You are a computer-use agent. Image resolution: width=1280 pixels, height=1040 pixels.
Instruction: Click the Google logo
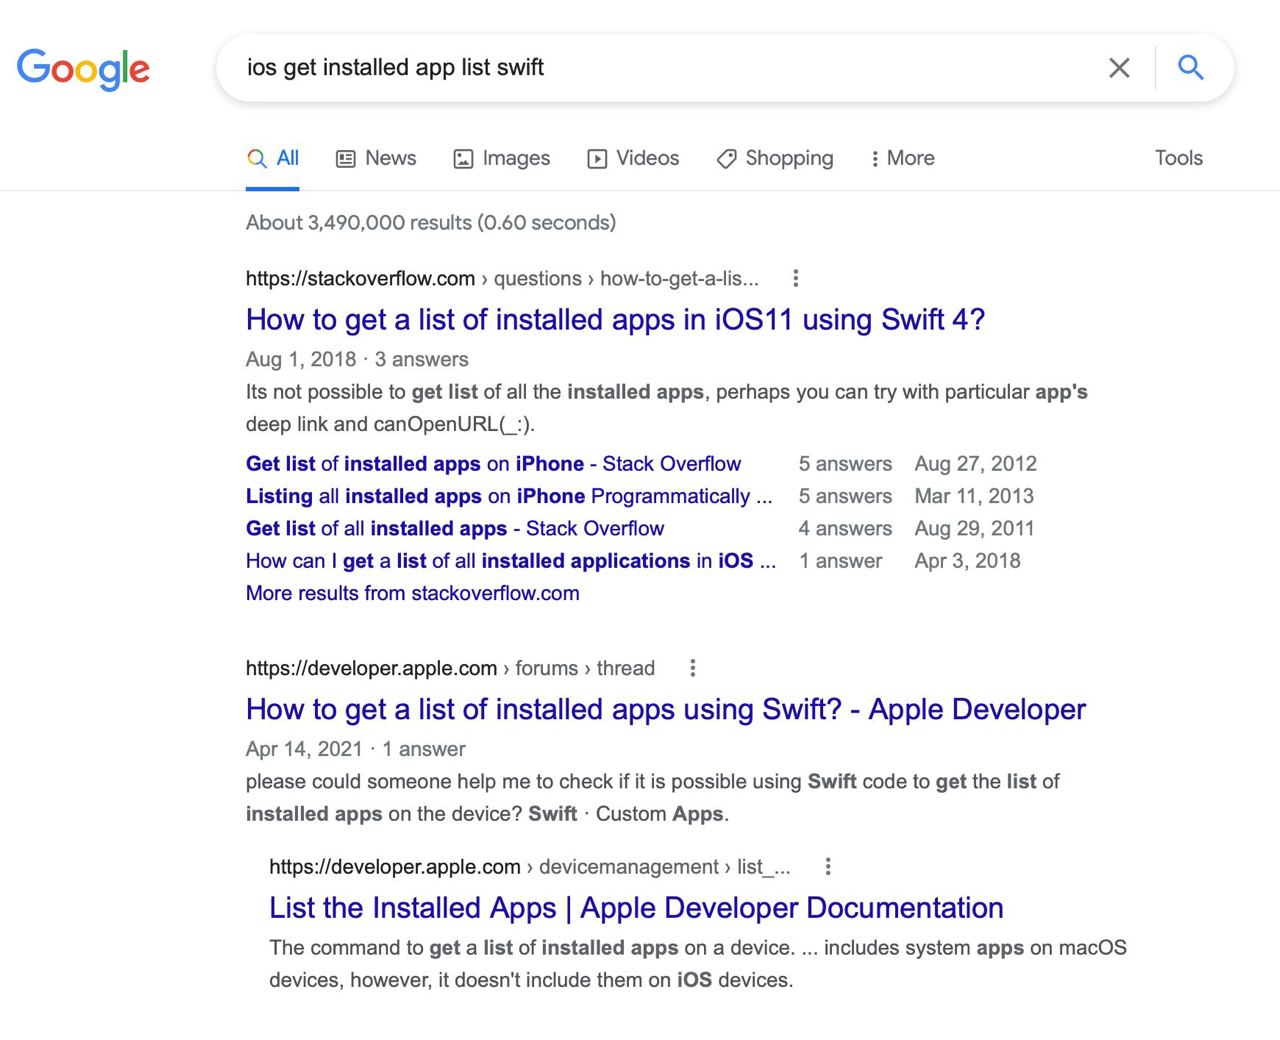83,69
